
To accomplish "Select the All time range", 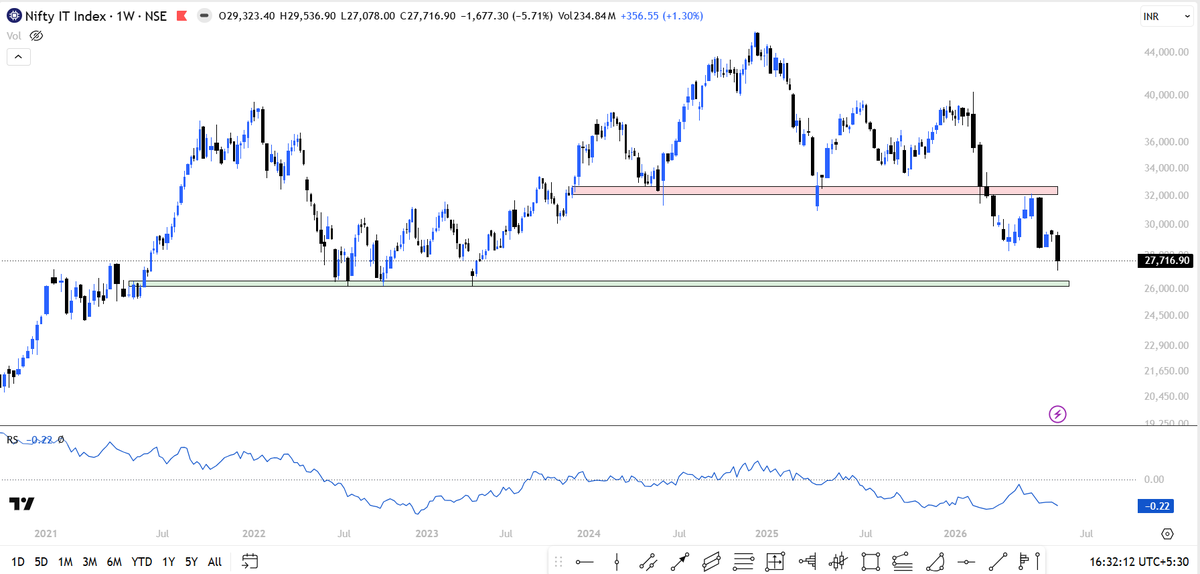I will pos(215,562).
